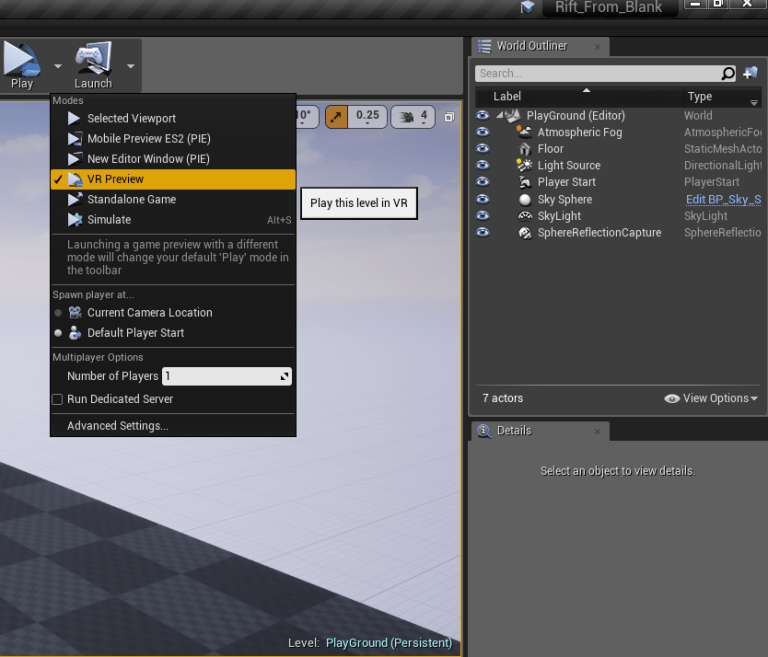Choose Standalone Game mode
This screenshot has width=768, height=657.
[173, 199]
